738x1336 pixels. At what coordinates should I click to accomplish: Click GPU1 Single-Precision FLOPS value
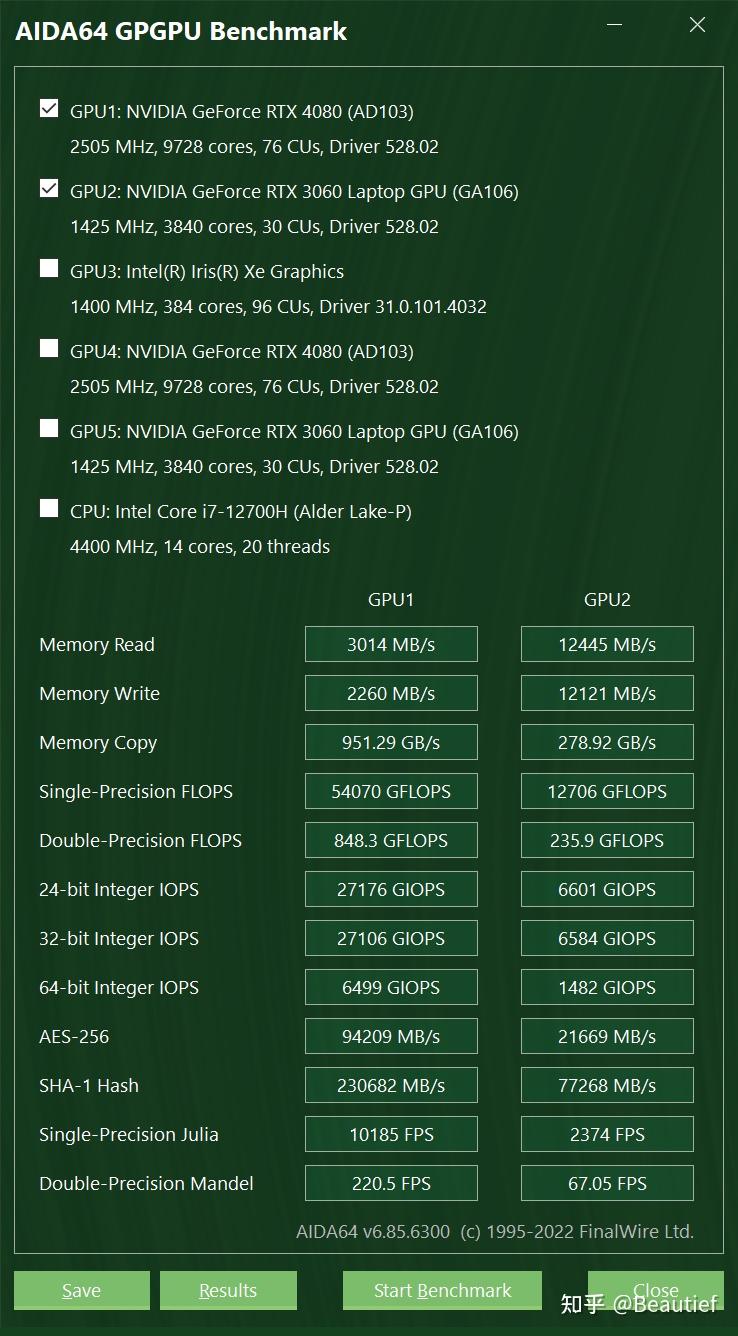[x=391, y=791]
